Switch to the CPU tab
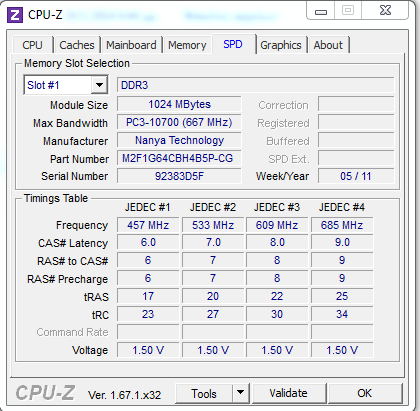The height and width of the screenshot is (411, 420). pyautogui.click(x=32, y=45)
